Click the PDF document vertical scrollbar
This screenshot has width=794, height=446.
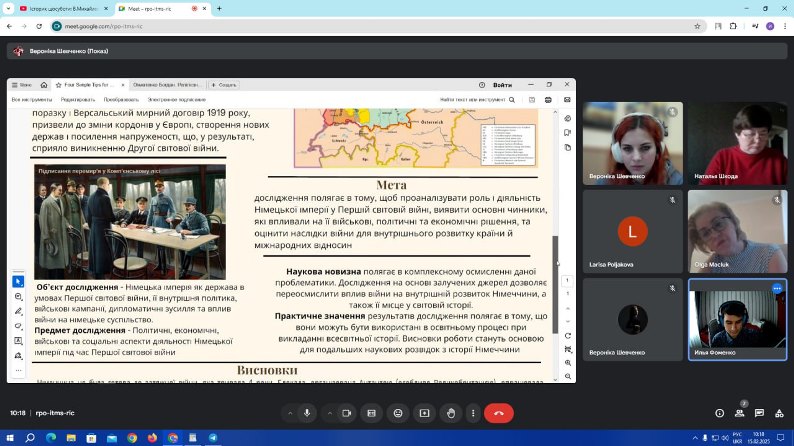[555, 284]
